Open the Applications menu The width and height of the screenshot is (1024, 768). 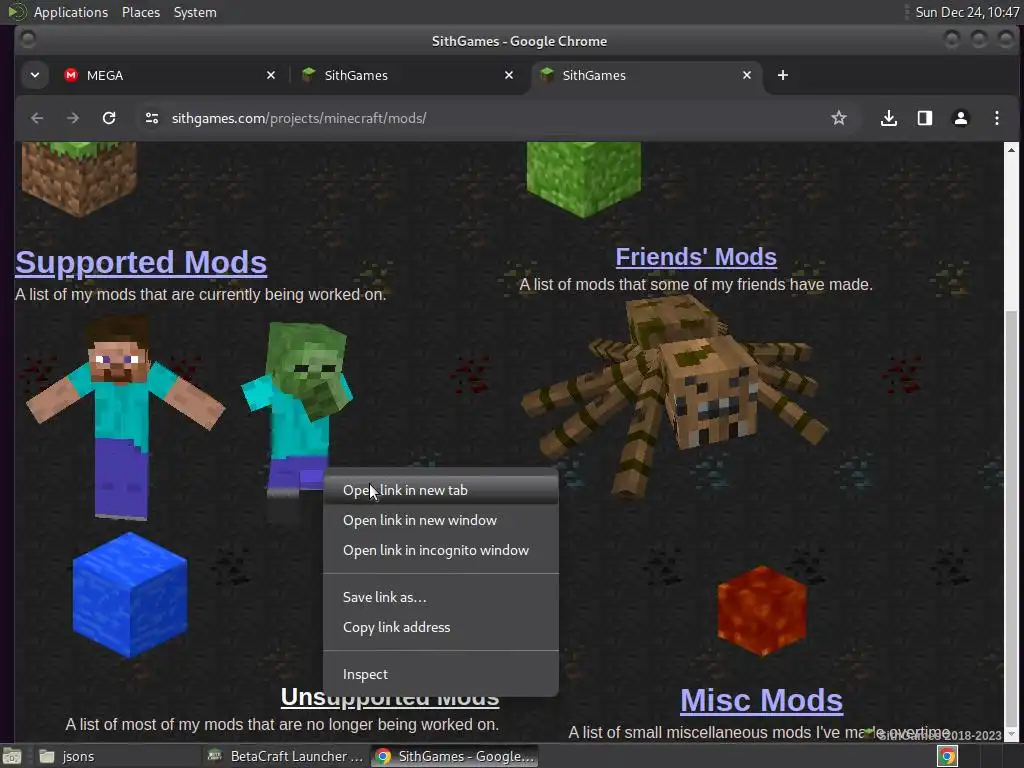click(x=71, y=12)
